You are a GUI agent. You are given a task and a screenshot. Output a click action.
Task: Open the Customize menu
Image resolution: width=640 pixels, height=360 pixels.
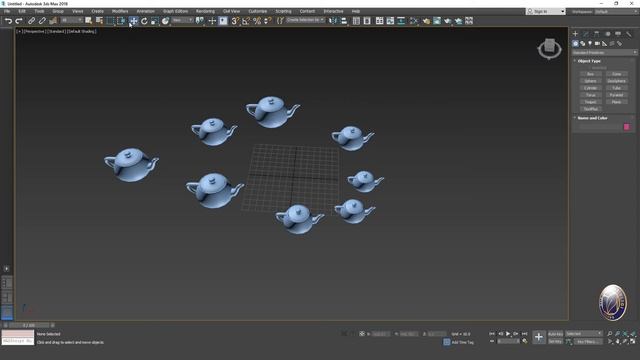coord(258,11)
